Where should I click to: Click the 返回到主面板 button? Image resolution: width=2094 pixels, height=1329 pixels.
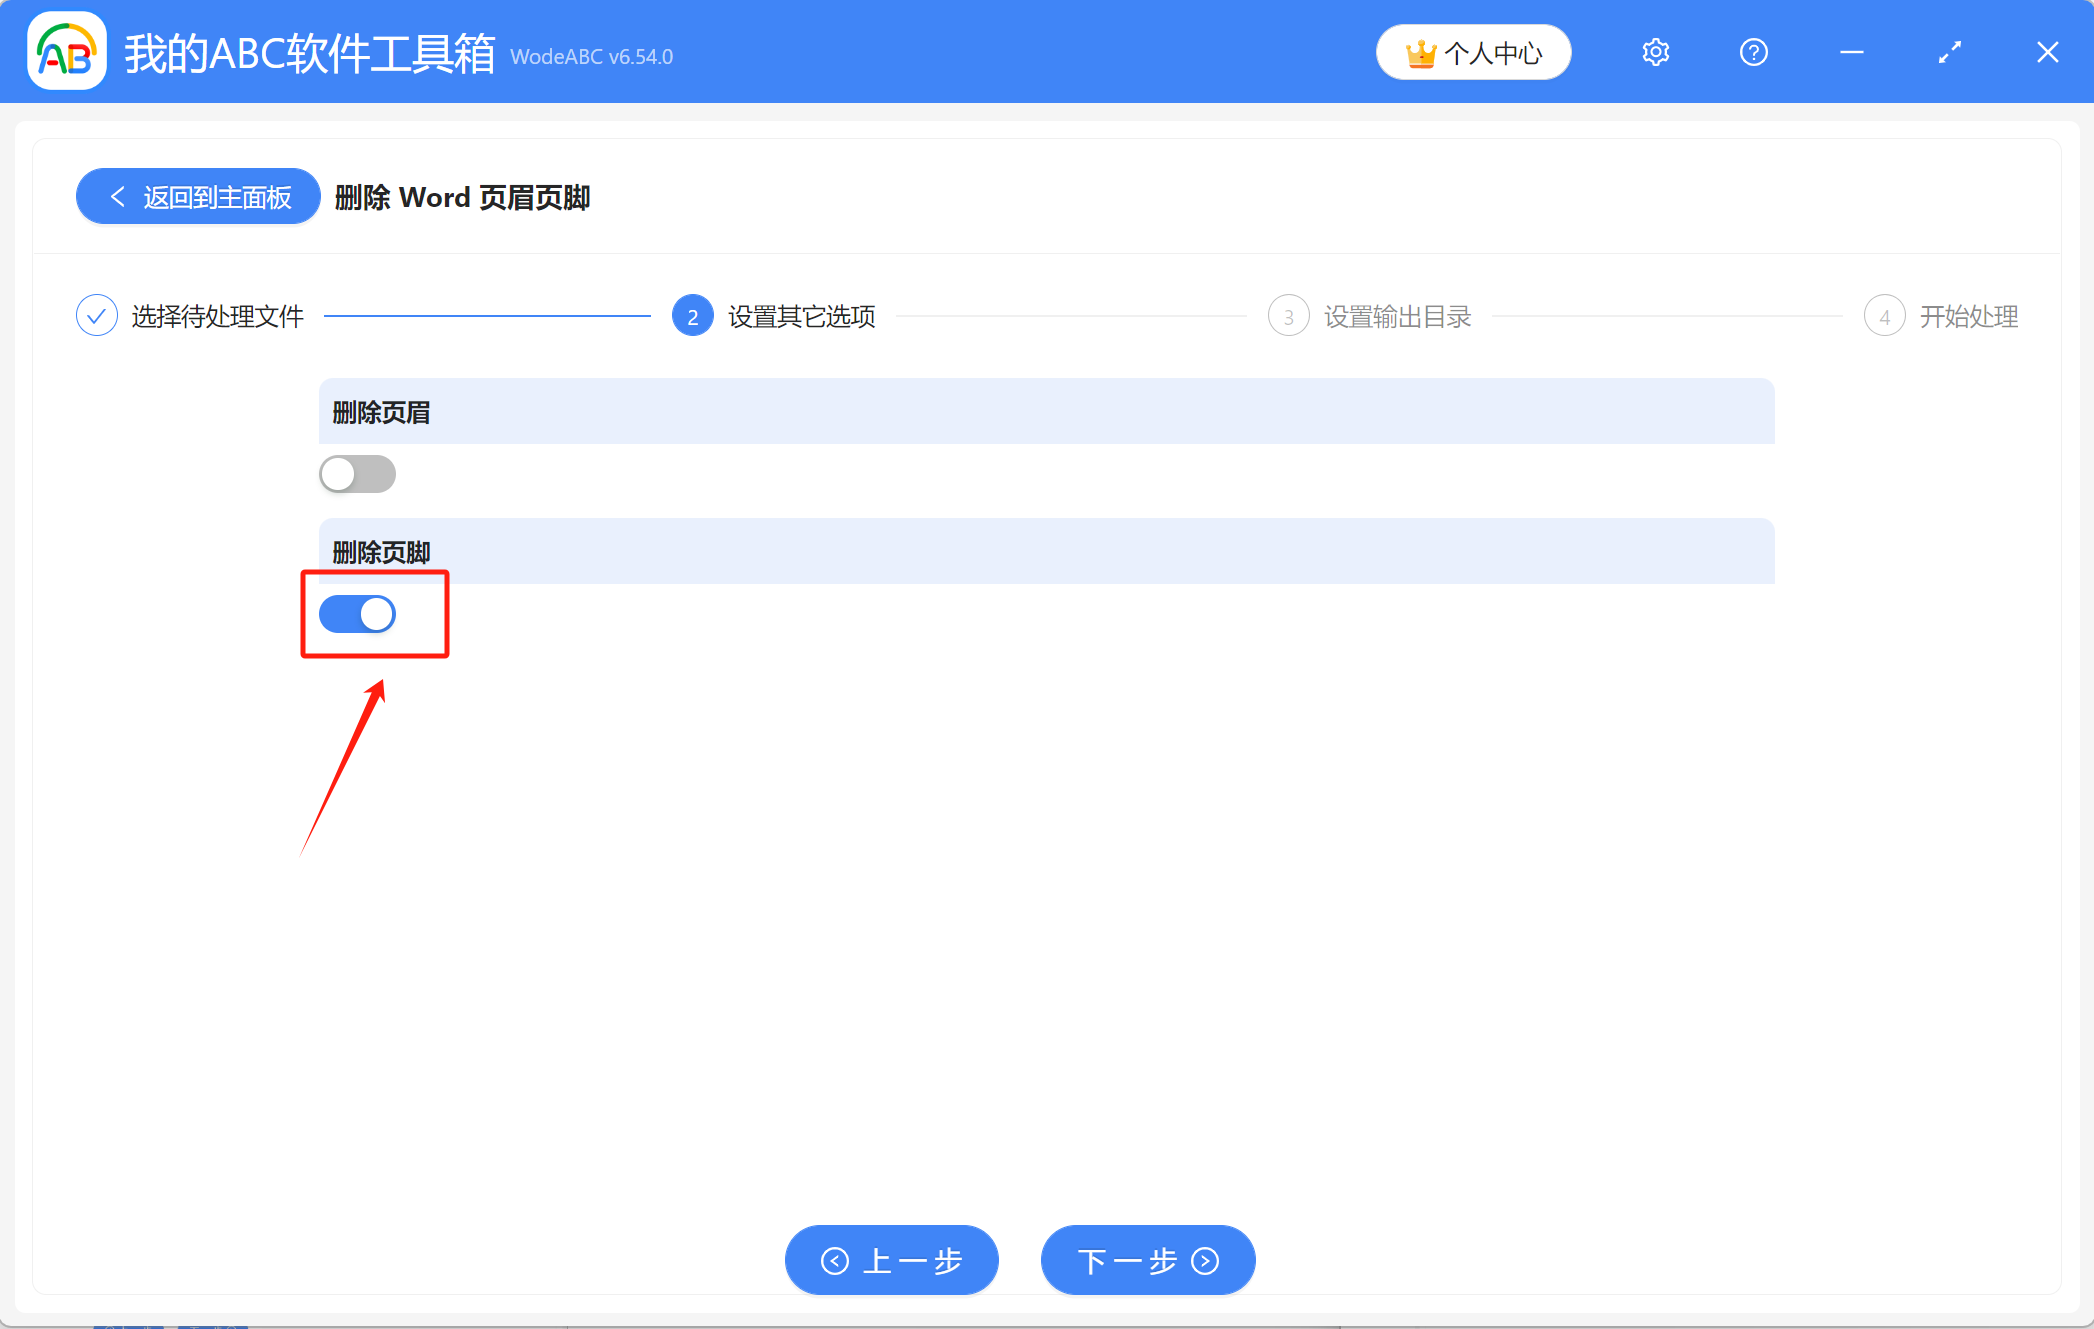(x=197, y=196)
